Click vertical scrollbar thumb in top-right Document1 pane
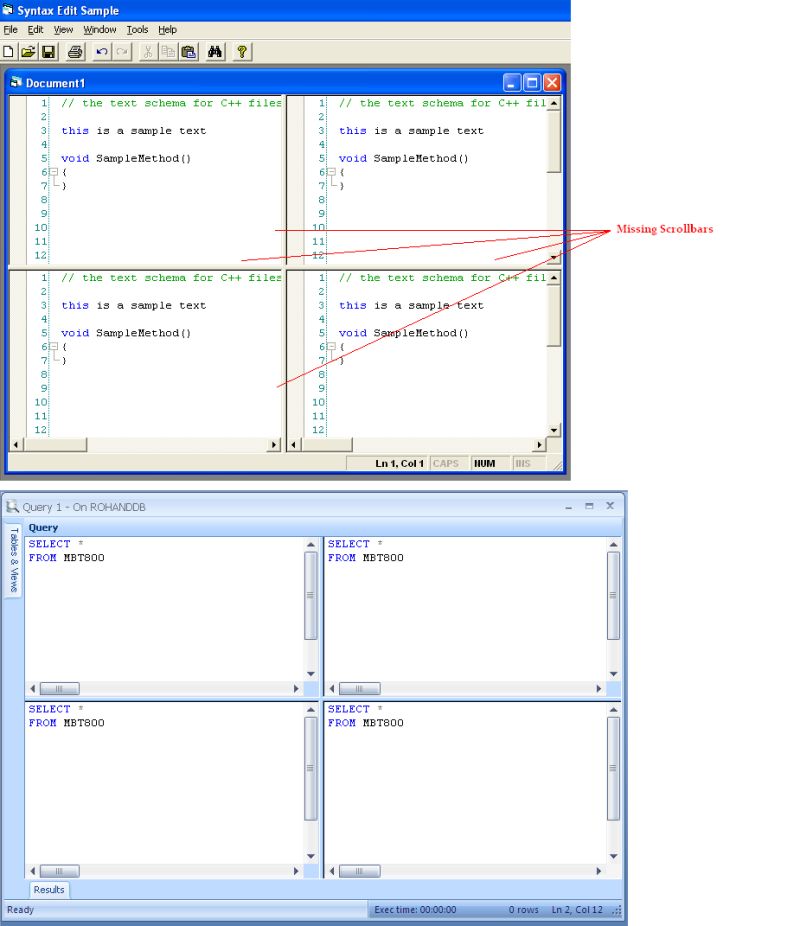Viewport: 800px width, 926px height. [554, 141]
